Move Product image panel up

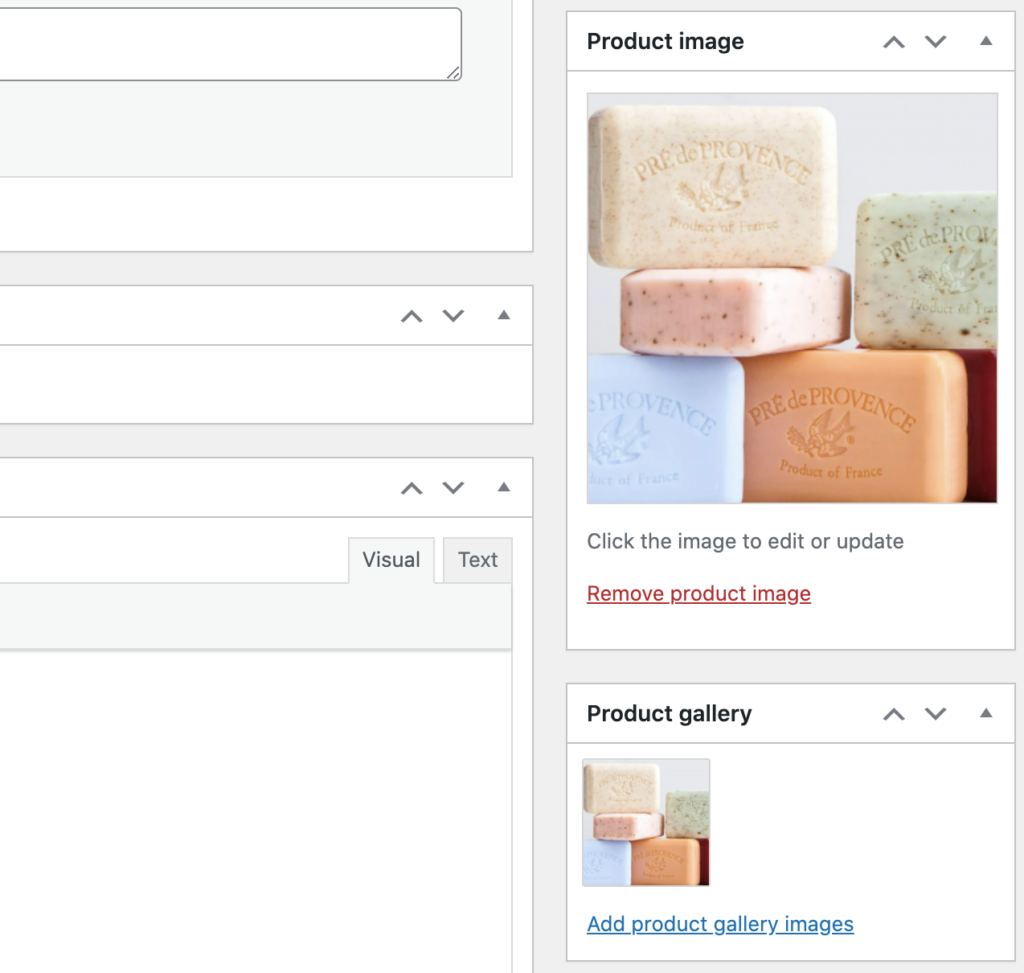[893, 42]
